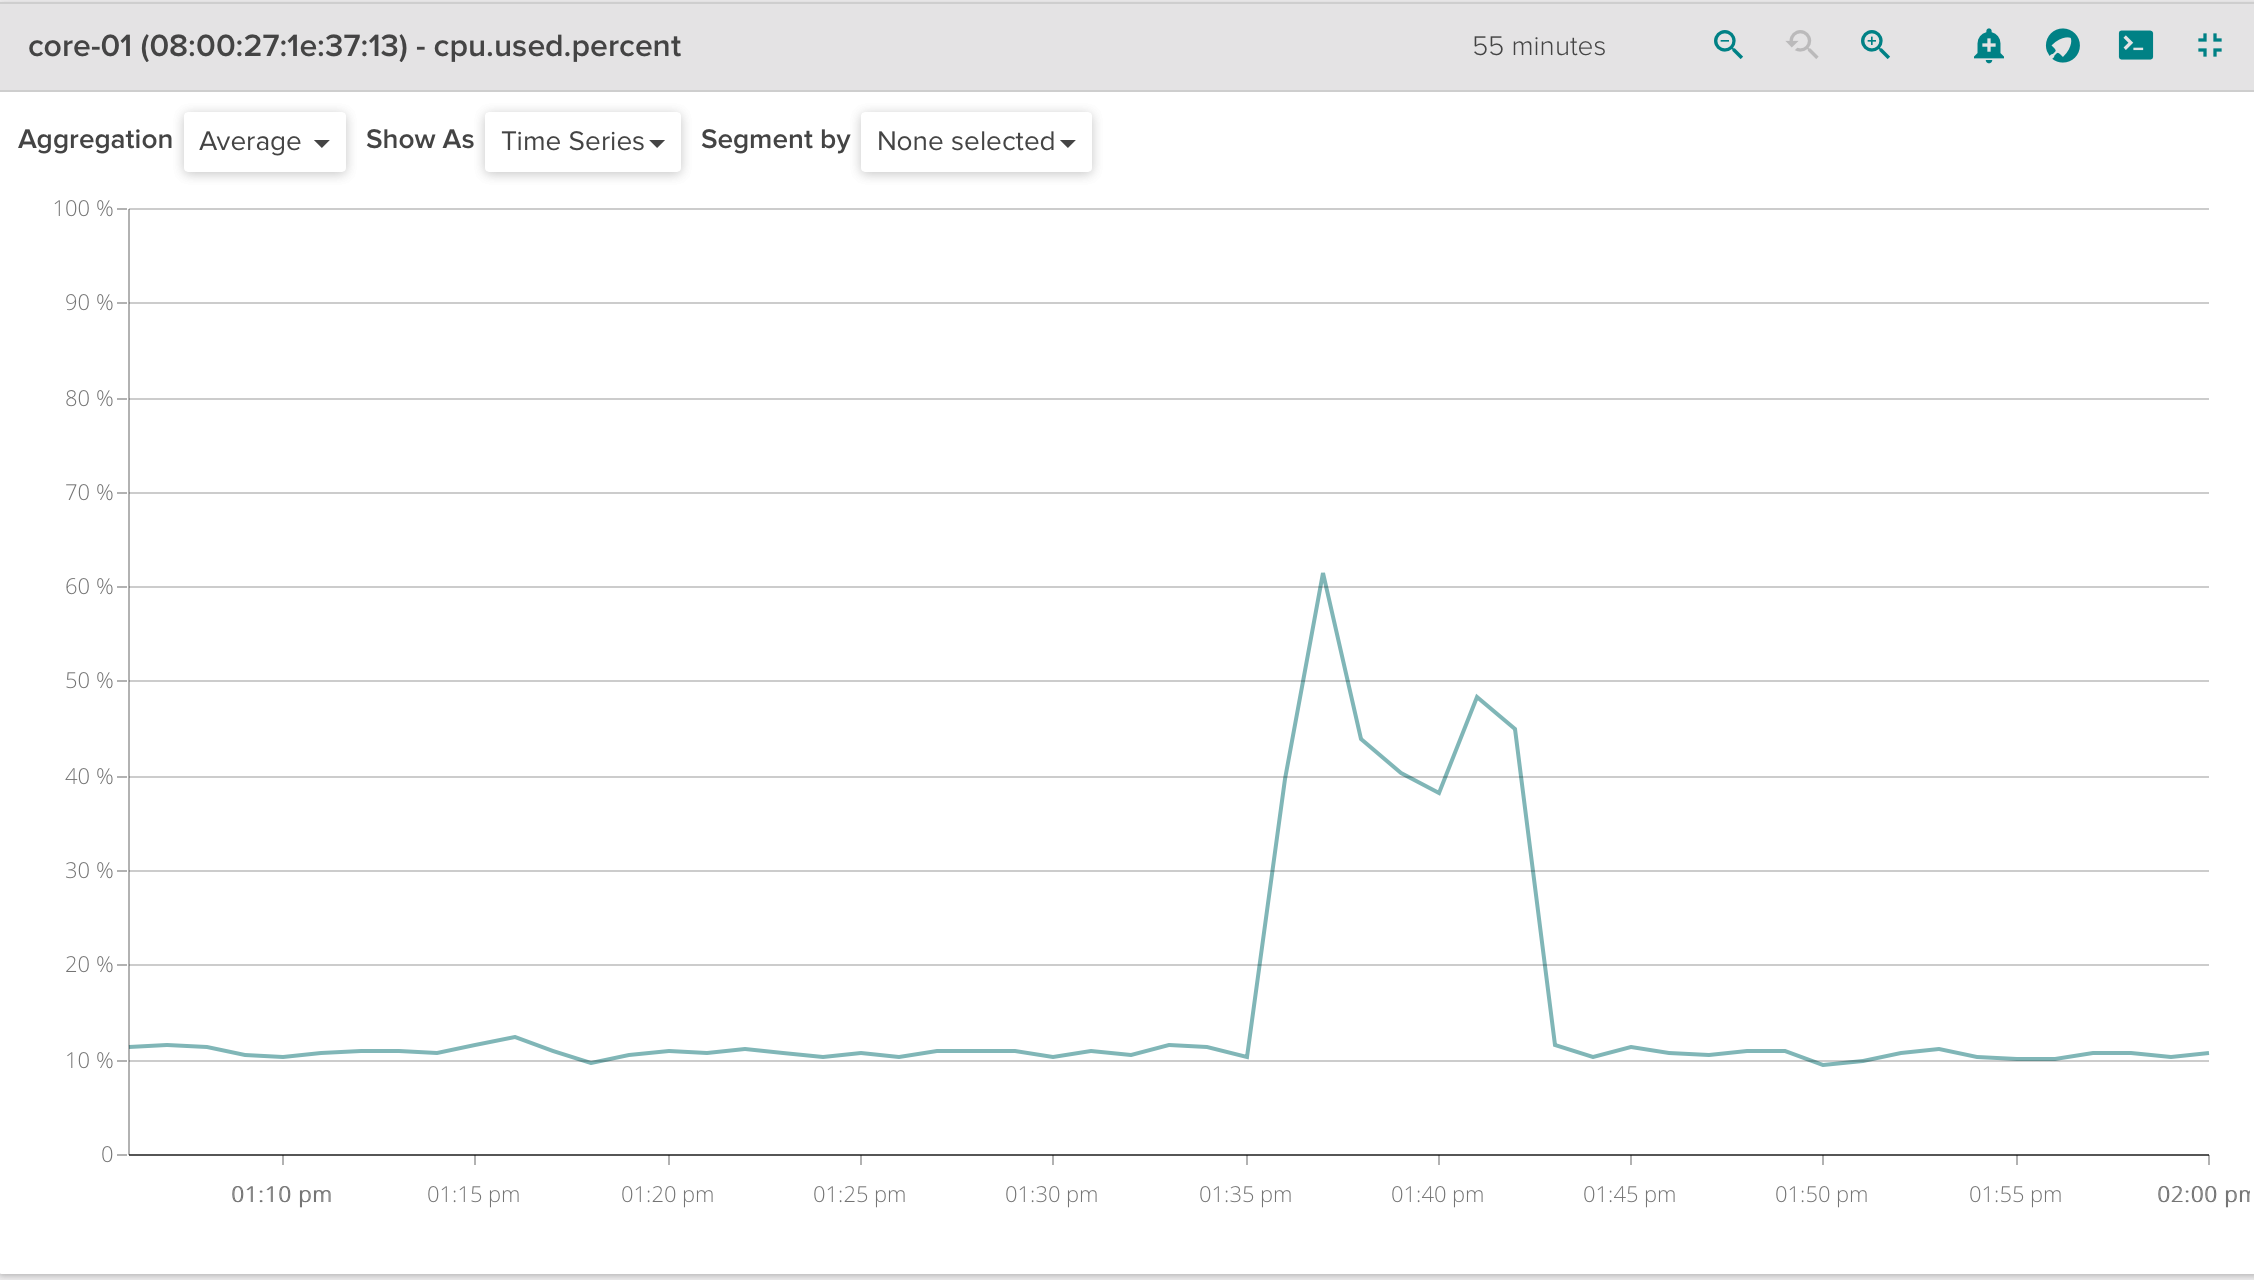Click the second peak near 48% on chart
The image size is (2254, 1280).
pyautogui.click(x=1477, y=697)
